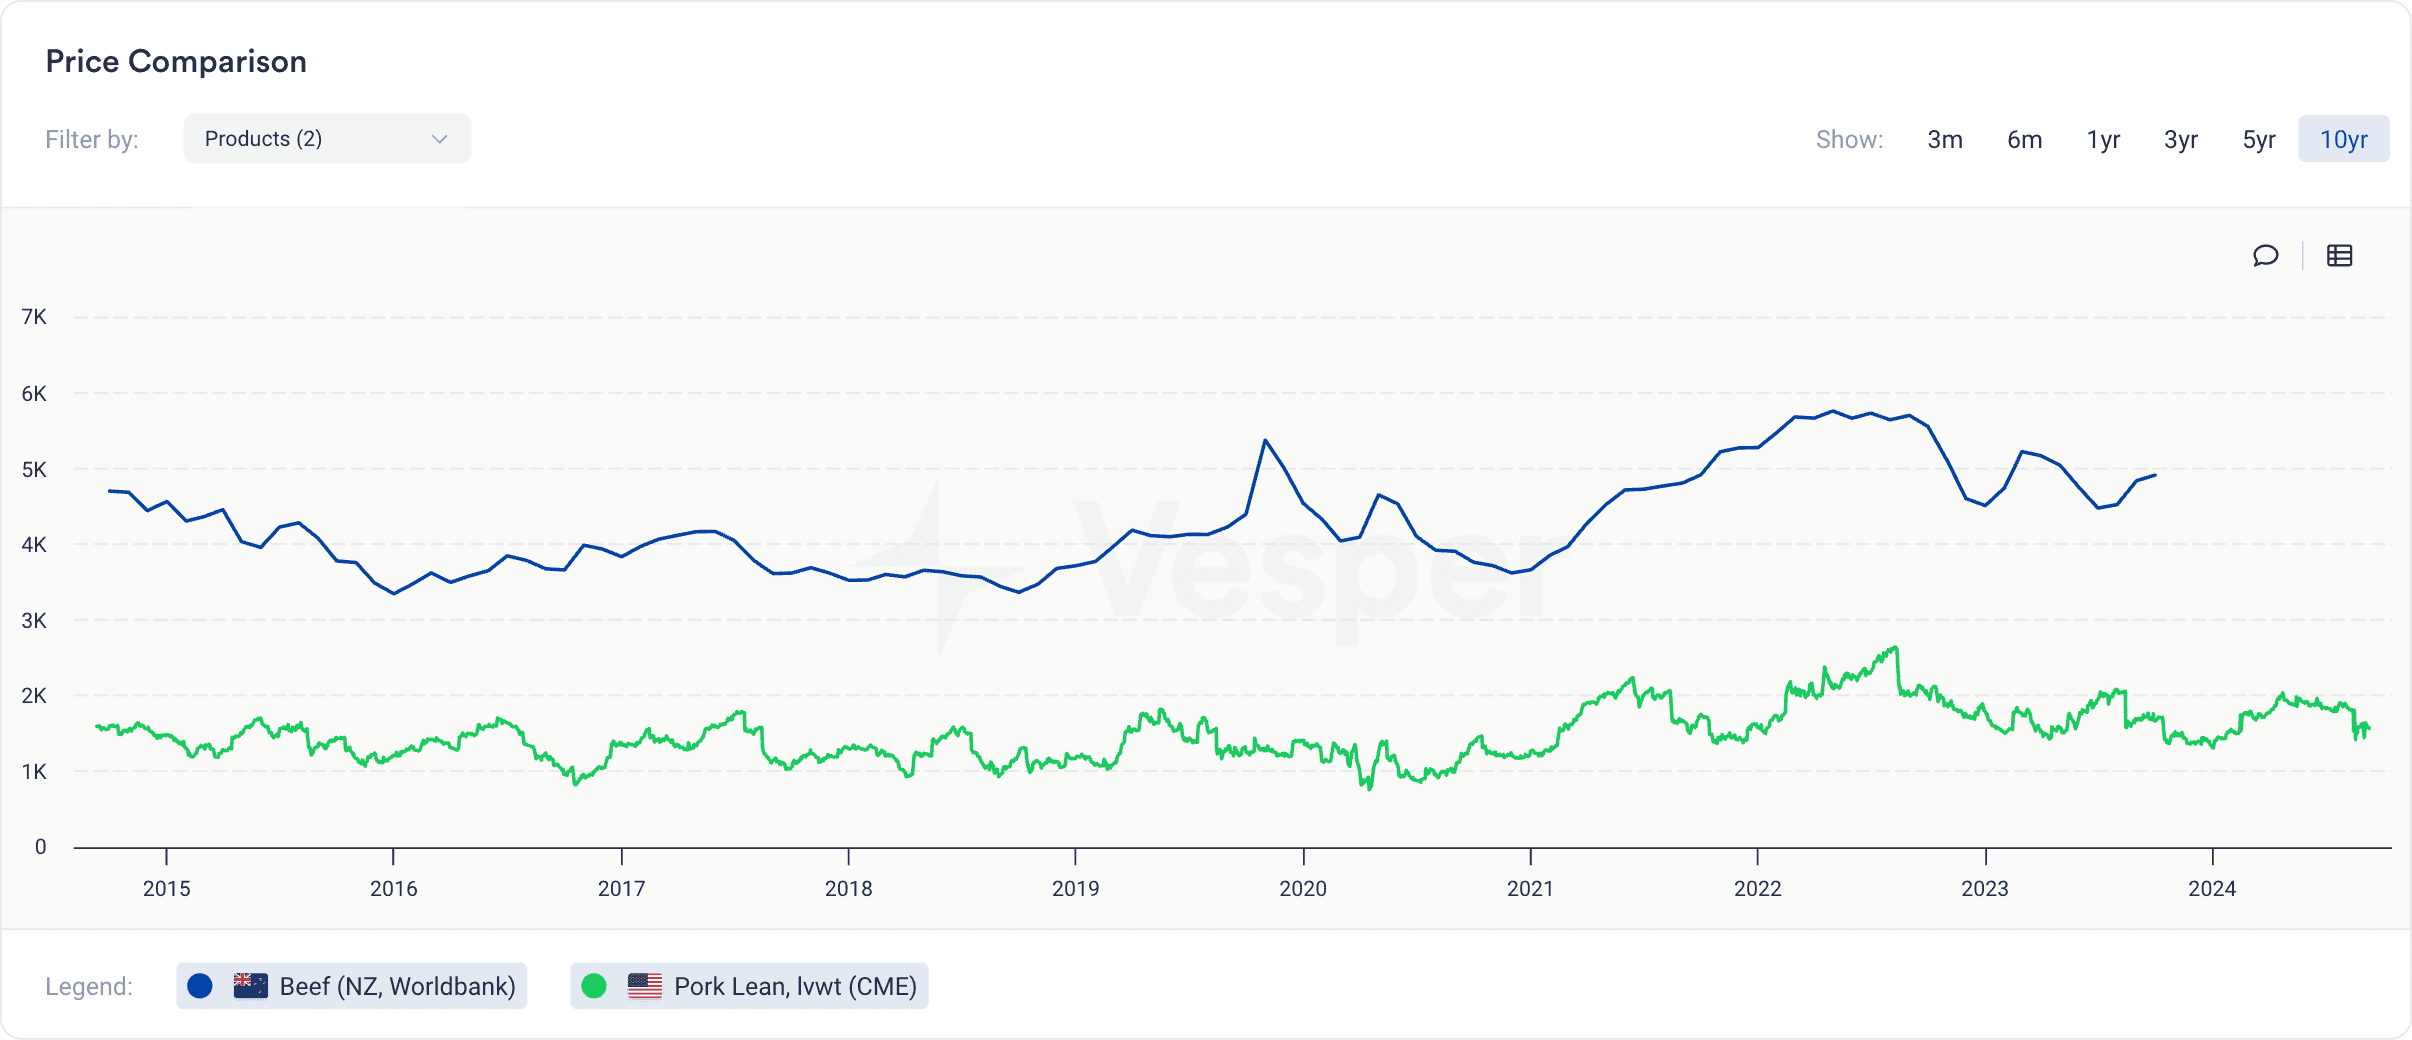Click the 5K y-axis label
Image resolution: width=2412 pixels, height=1040 pixels.
[x=34, y=469]
